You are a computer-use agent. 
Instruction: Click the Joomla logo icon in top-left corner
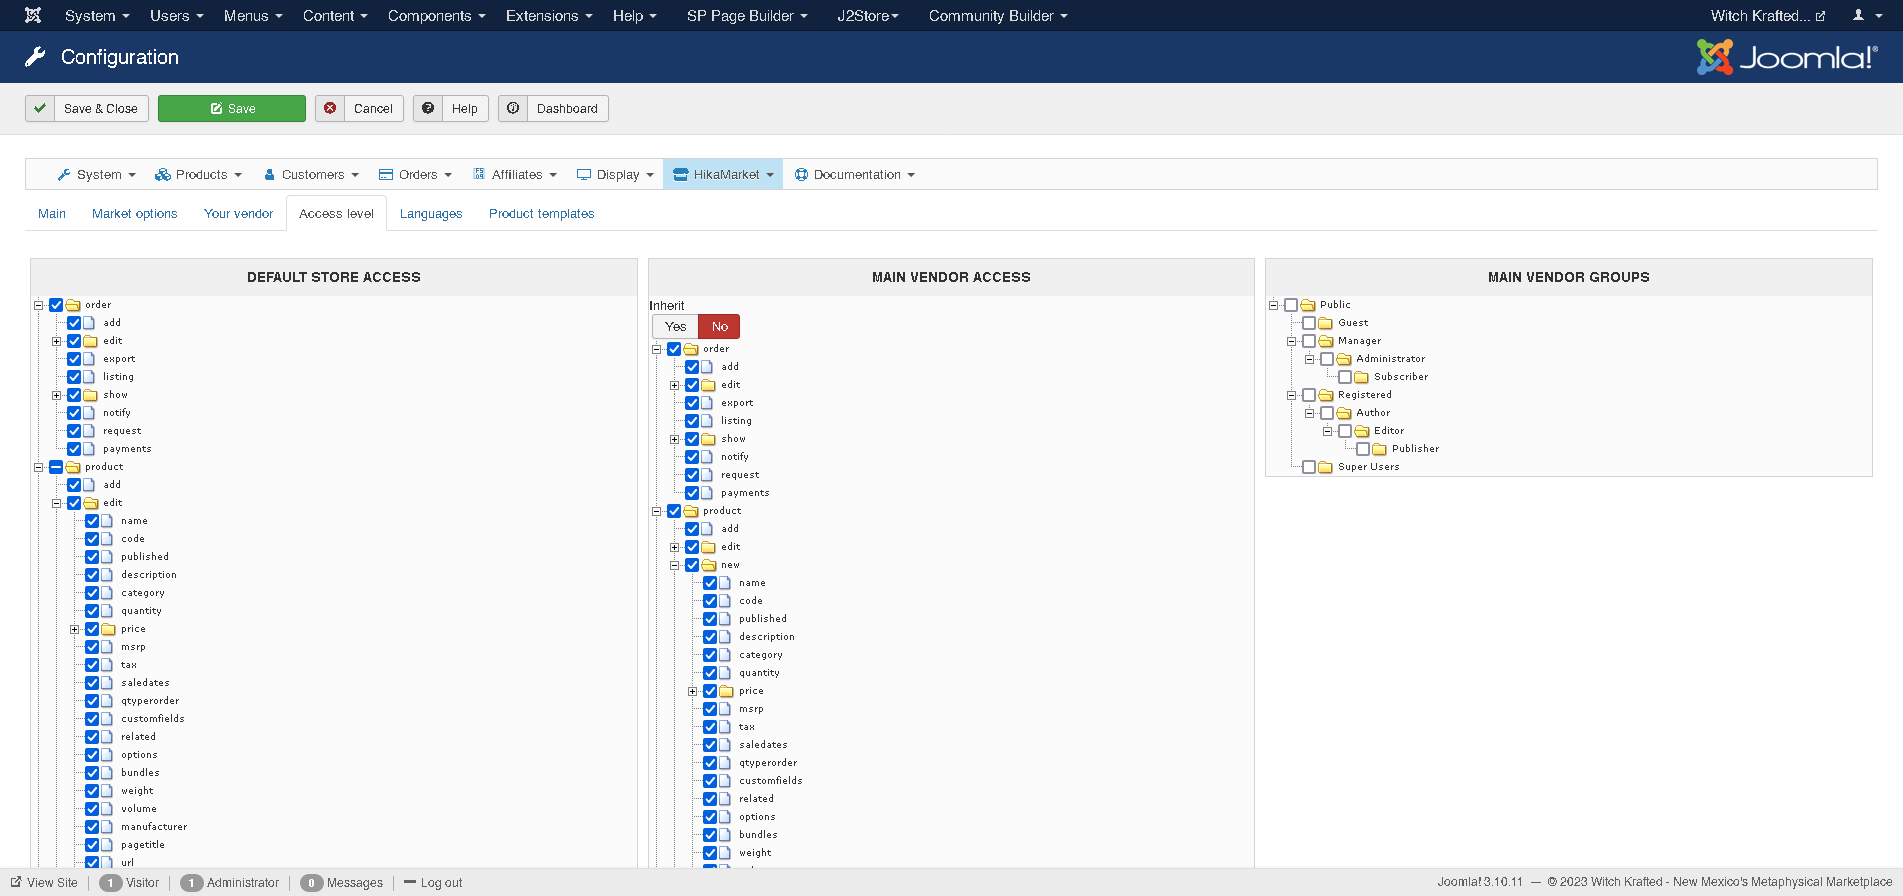pos(33,15)
